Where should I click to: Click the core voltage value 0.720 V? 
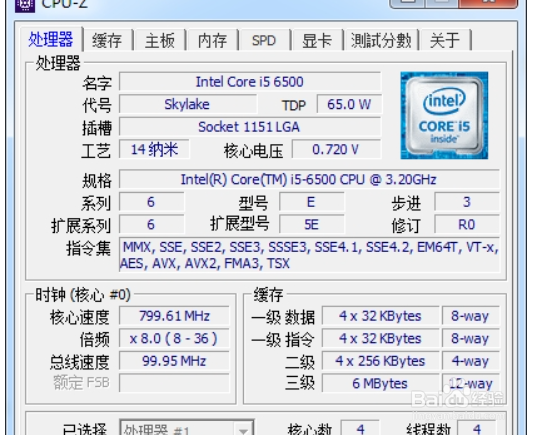(336, 149)
